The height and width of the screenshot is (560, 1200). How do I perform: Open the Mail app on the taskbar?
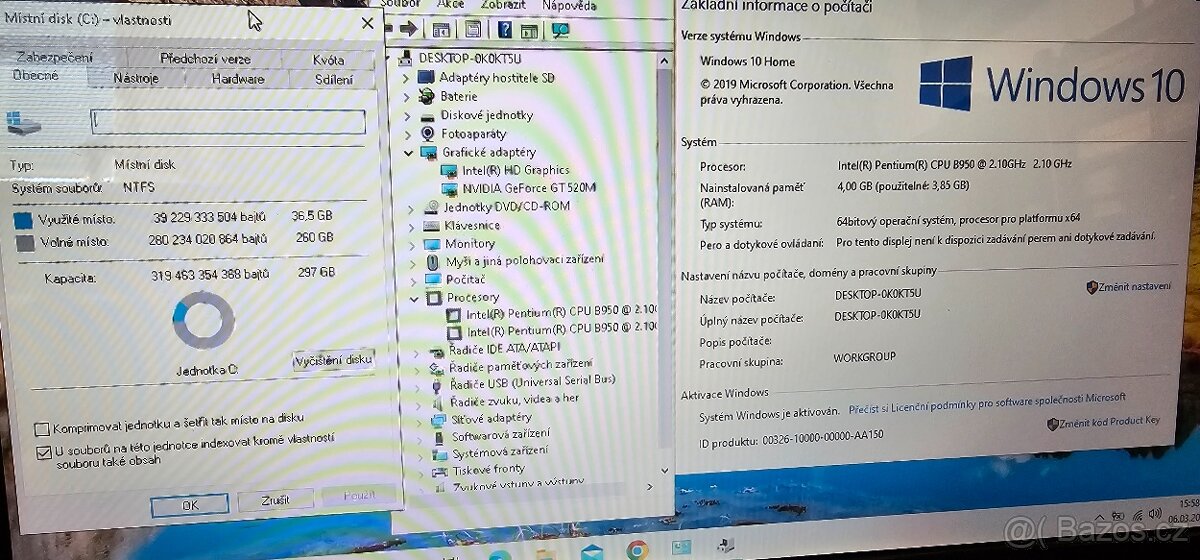[x=592, y=551]
